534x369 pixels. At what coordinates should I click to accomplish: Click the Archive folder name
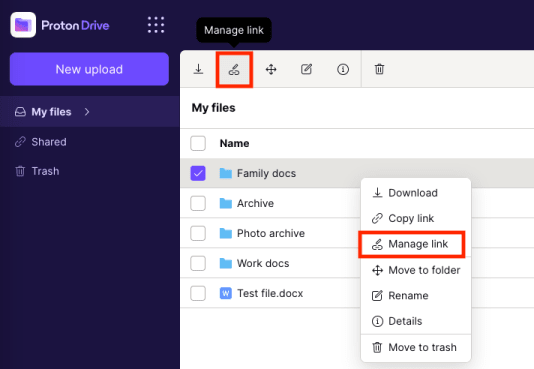[x=255, y=203]
